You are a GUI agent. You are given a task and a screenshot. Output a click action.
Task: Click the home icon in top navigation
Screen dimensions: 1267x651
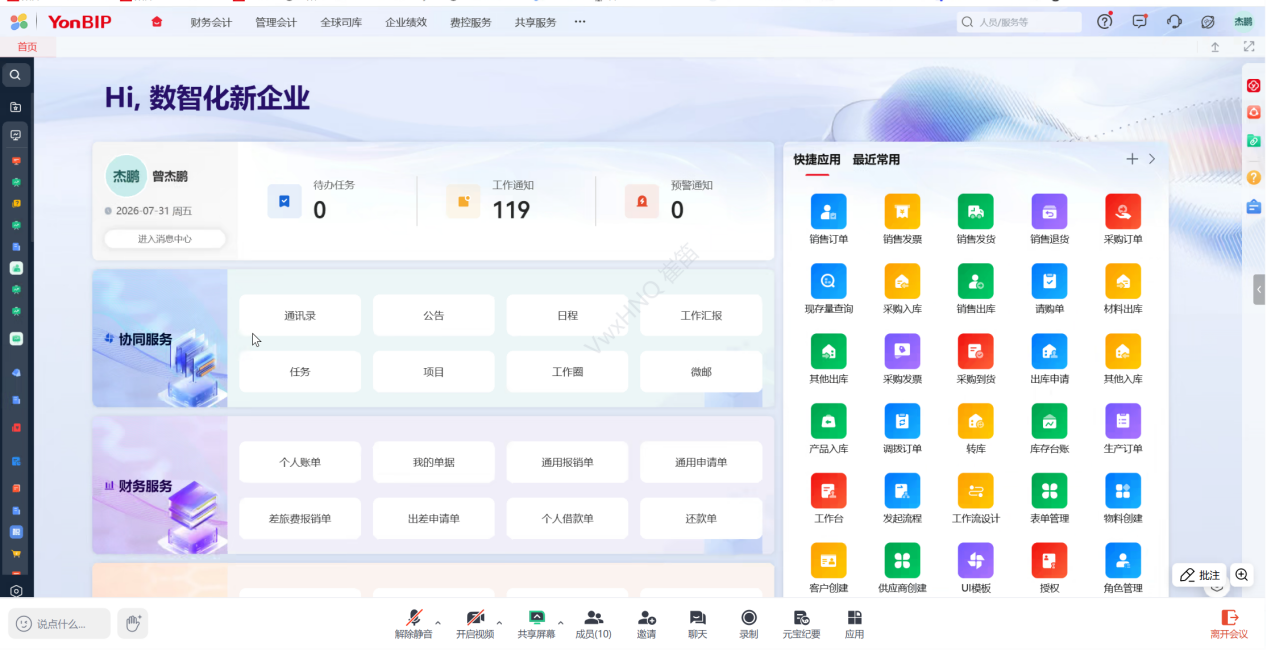tap(157, 22)
